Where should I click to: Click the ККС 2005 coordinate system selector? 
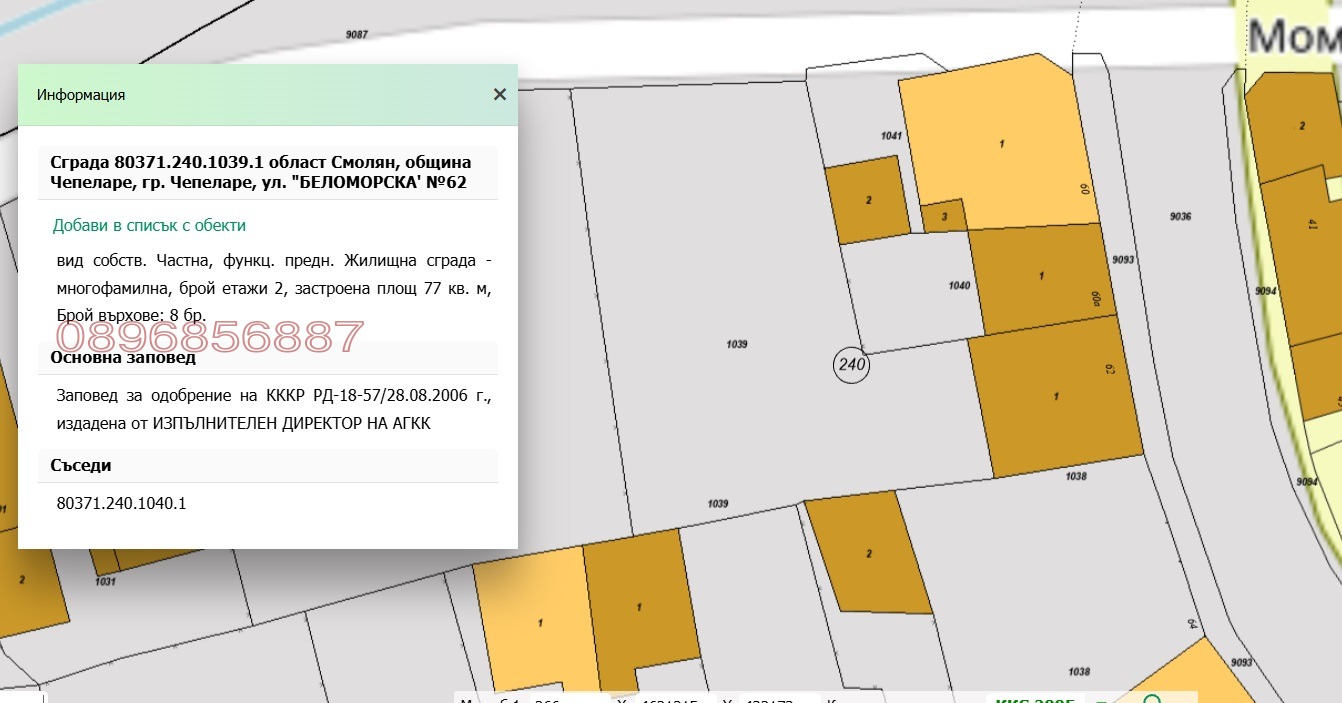click(1031, 699)
